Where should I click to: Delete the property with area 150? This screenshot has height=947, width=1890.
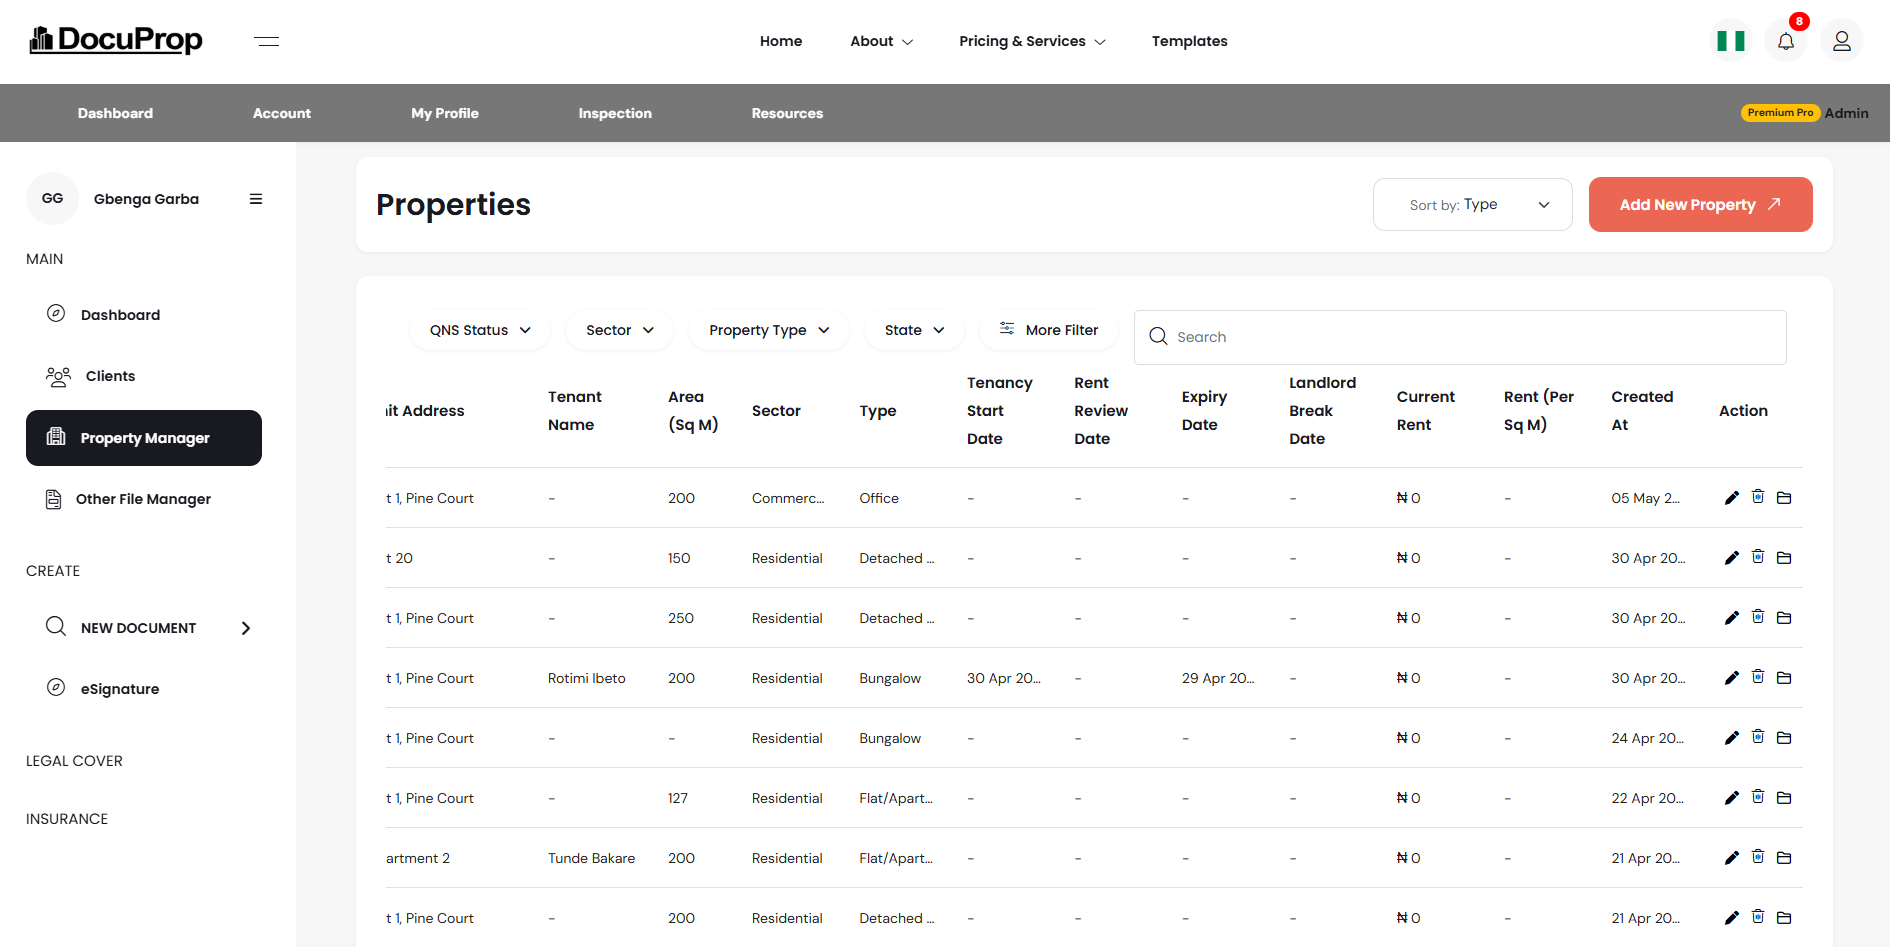tap(1758, 557)
